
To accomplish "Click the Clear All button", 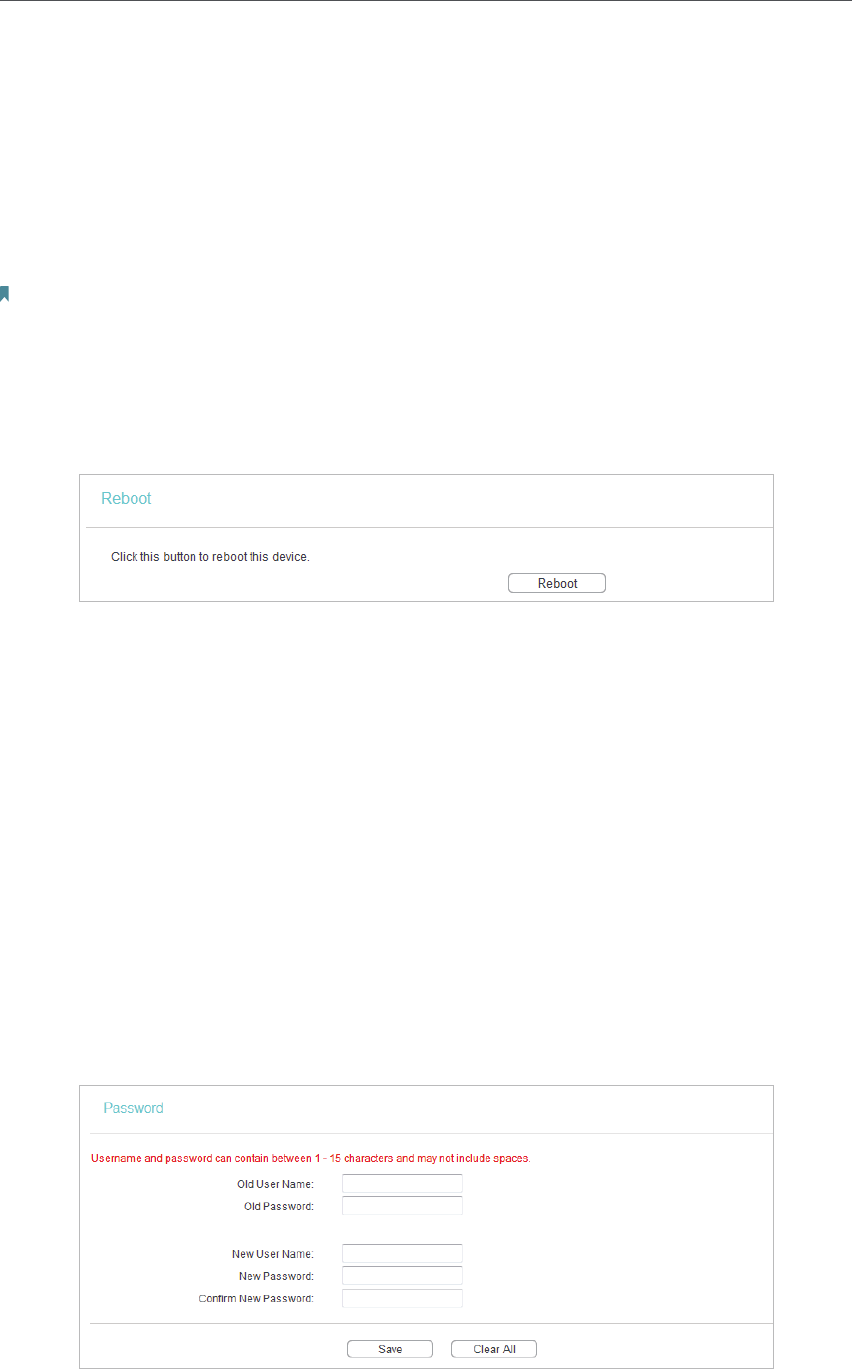I will tap(494, 1349).
